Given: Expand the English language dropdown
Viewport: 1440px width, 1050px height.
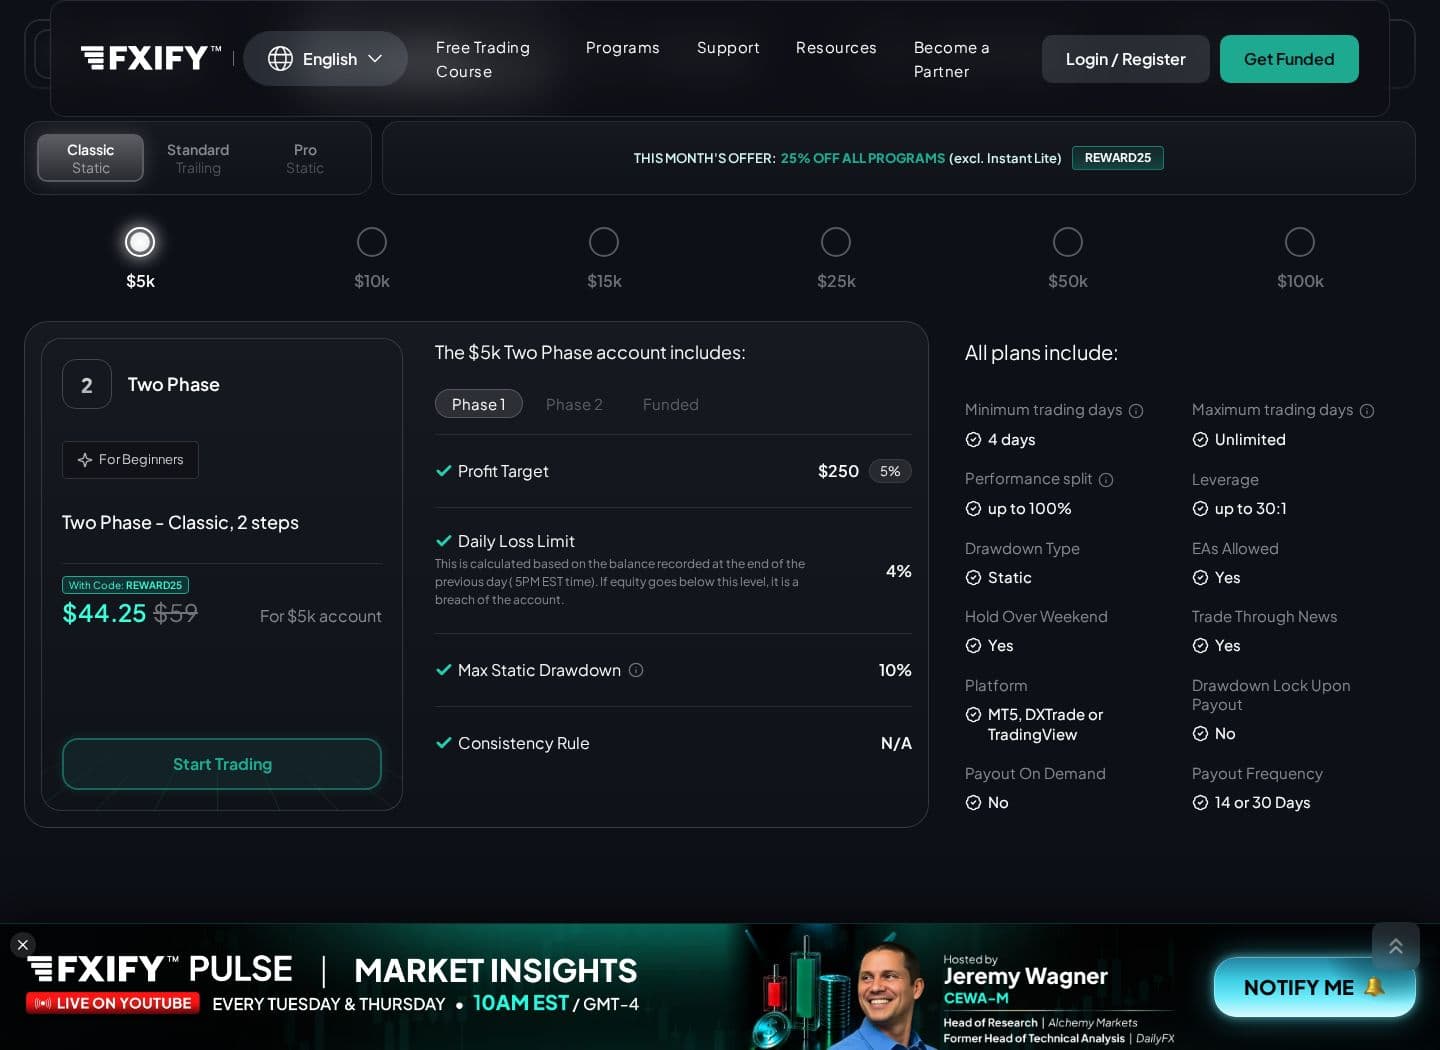Looking at the screenshot, I should tap(326, 59).
